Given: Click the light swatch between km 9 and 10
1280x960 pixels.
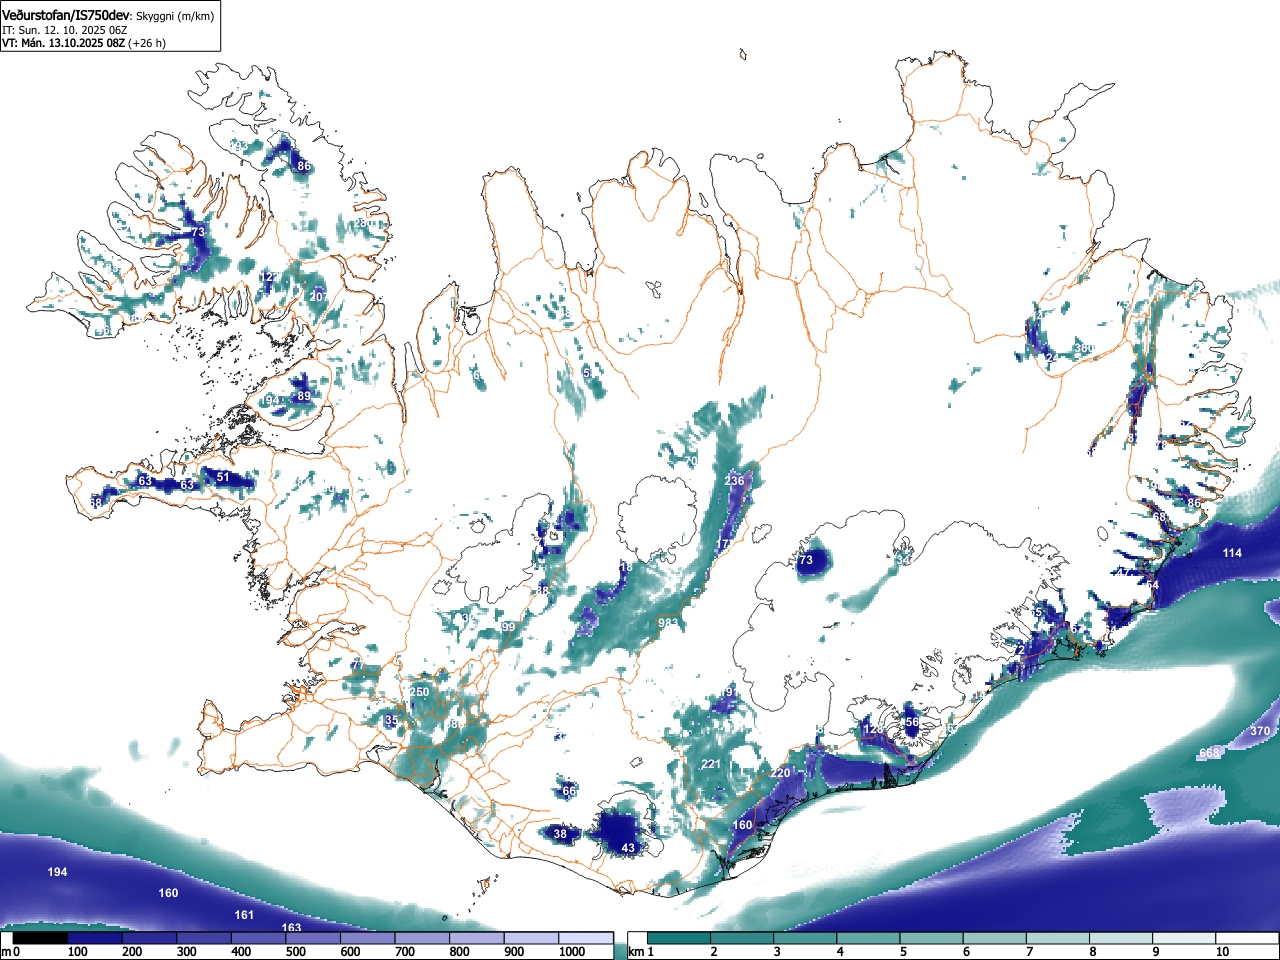Looking at the screenshot, I should click(x=1183, y=938).
